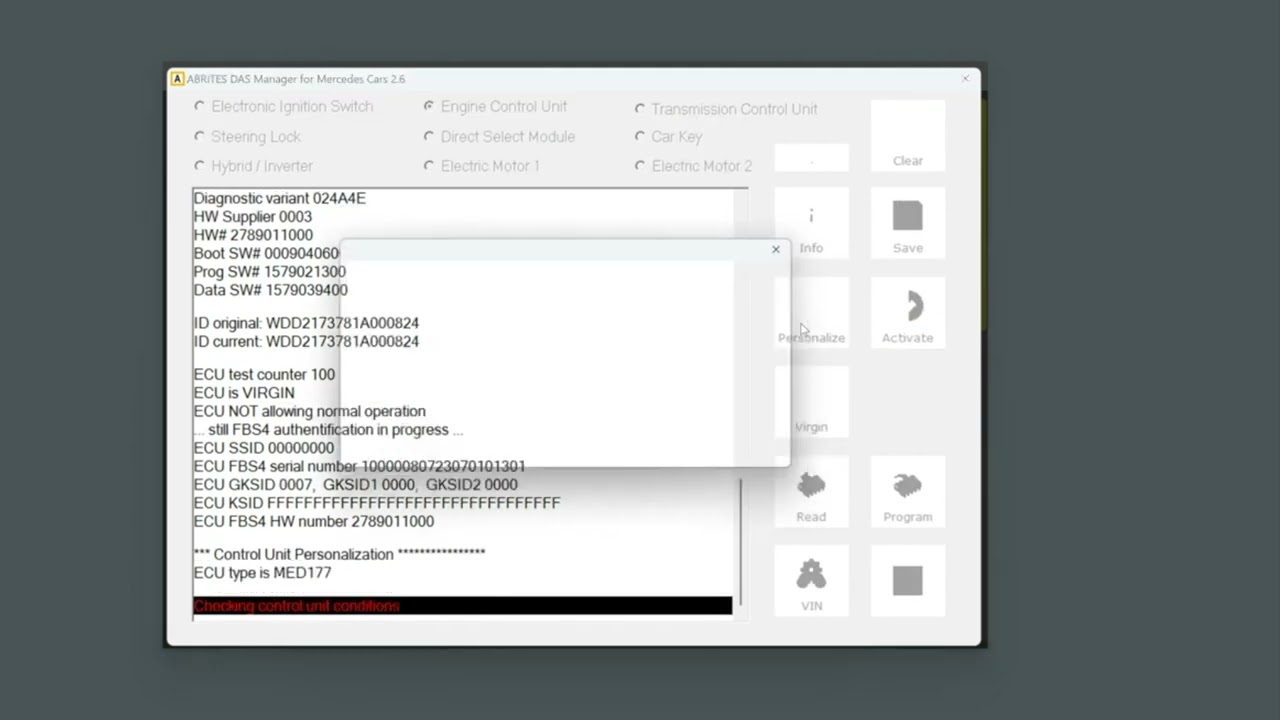Click the gray stop square icon
This screenshot has width=1280, height=720.
pyautogui.click(x=908, y=581)
